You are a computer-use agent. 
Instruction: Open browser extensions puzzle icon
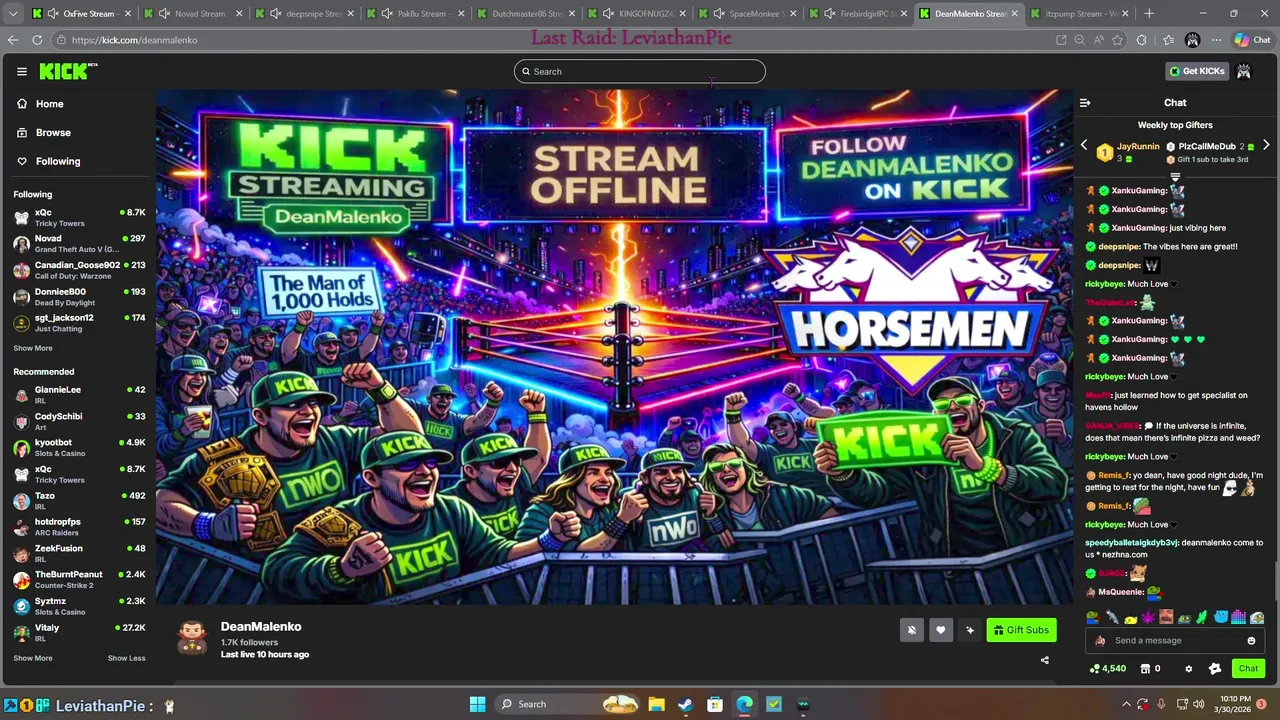pyautogui.click(x=1142, y=40)
